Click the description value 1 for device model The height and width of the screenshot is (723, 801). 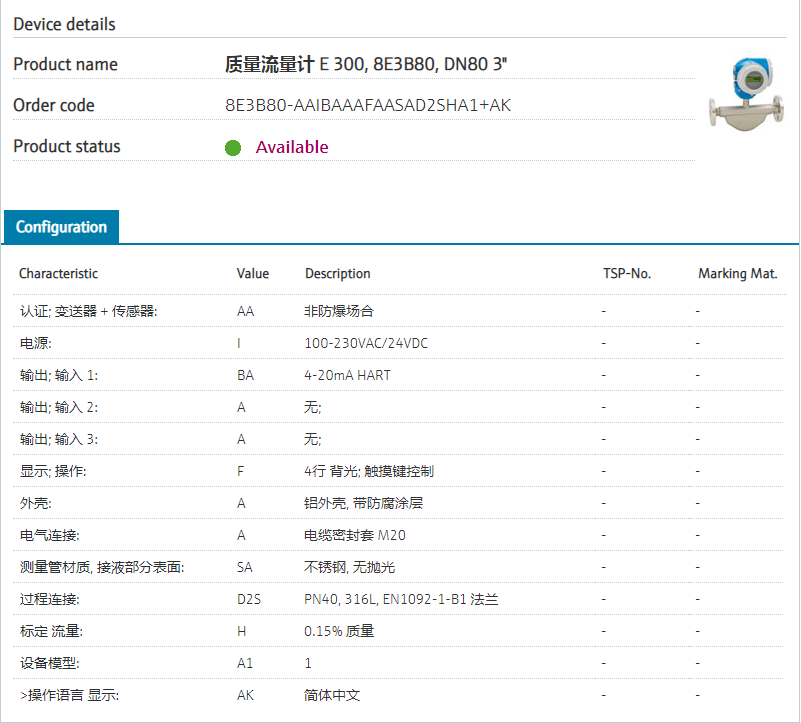[308, 663]
